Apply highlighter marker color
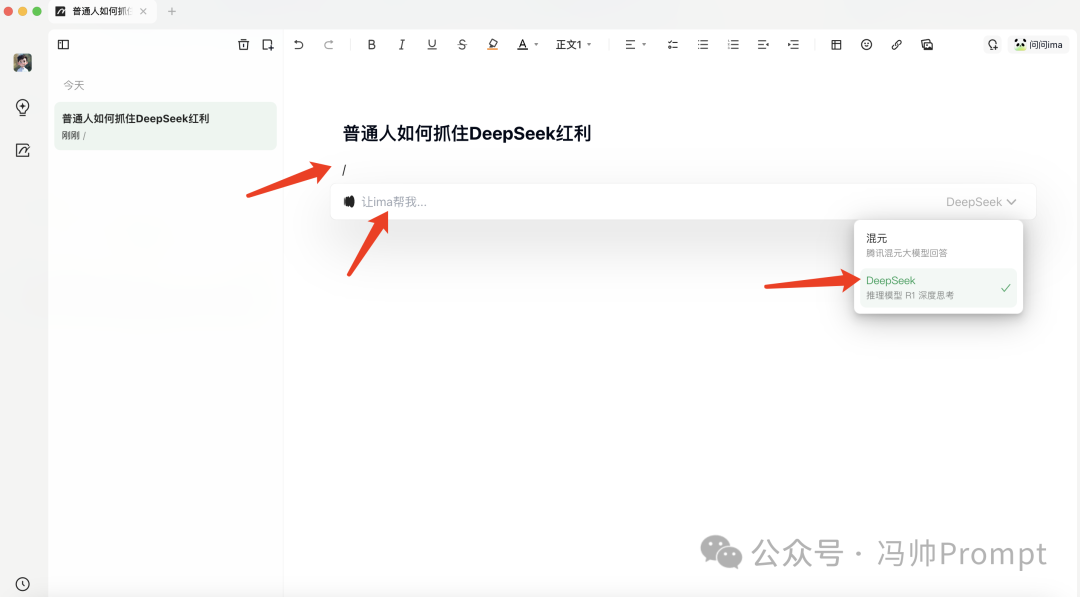This screenshot has width=1080, height=597. click(x=492, y=45)
